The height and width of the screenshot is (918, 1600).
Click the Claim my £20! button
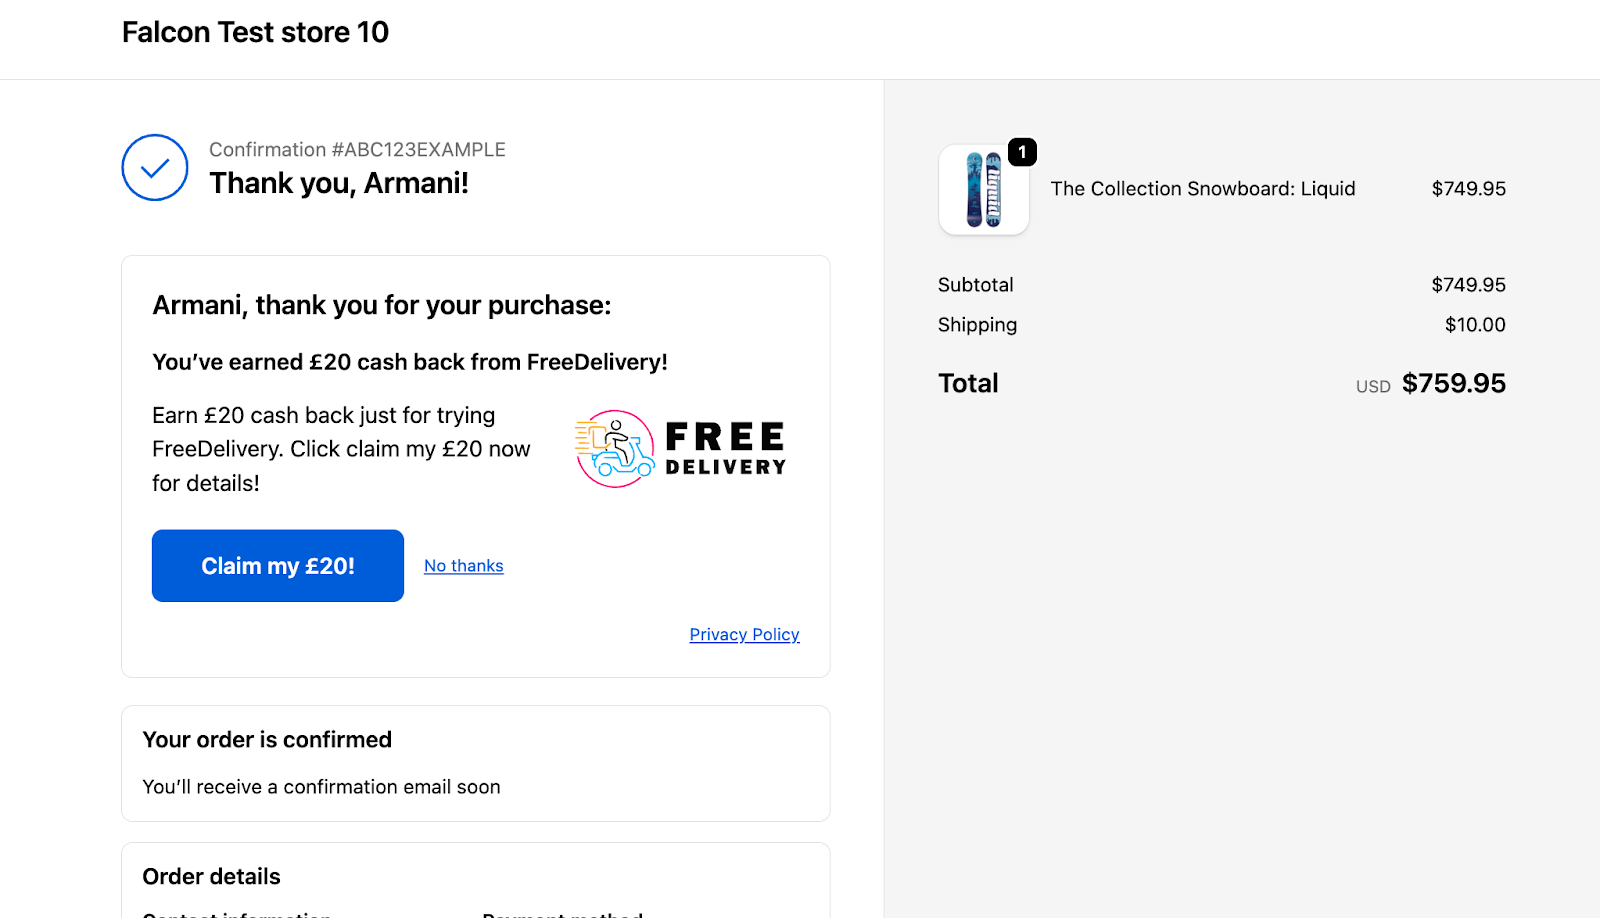(x=278, y=566)
